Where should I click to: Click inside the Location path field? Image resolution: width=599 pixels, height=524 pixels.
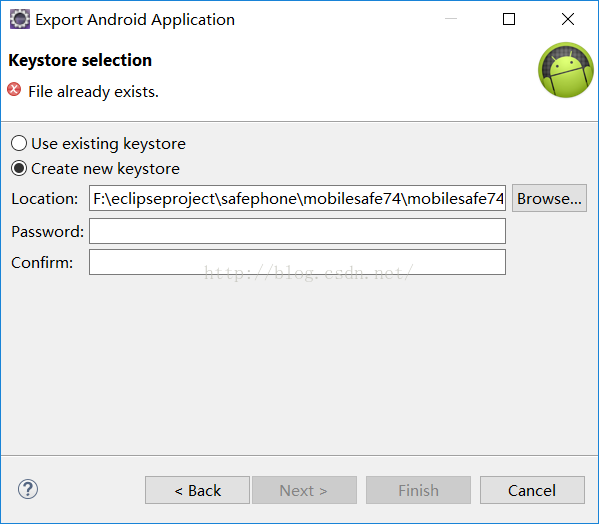(x=297, y=198)
